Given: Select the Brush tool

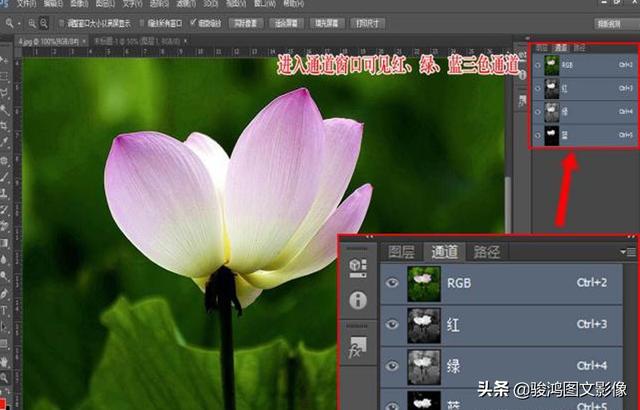Looking at the screenshot, I should (4, 176).
